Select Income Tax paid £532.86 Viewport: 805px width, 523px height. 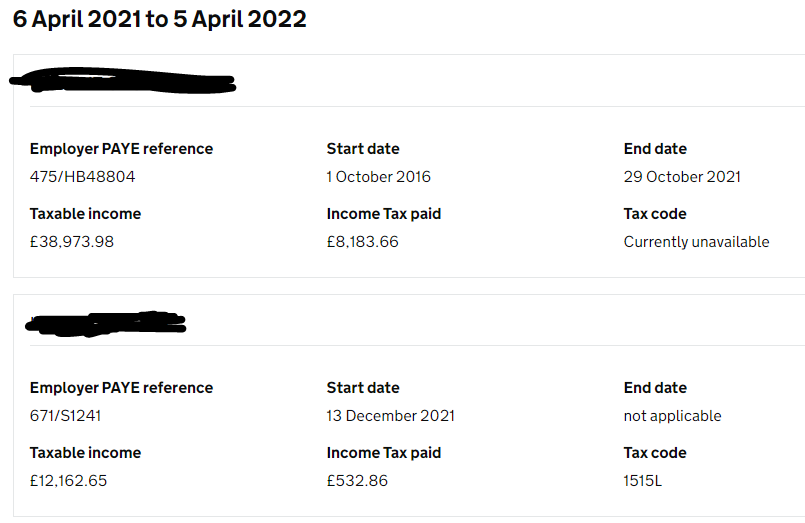[x=357, y=481]
